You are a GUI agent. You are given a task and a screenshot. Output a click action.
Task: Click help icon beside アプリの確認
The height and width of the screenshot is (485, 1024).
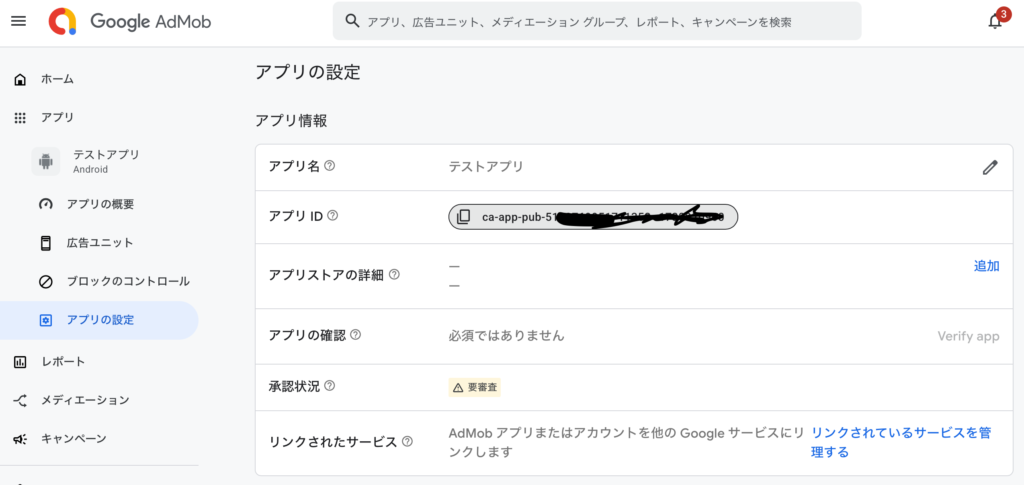[x=355, y=336]
